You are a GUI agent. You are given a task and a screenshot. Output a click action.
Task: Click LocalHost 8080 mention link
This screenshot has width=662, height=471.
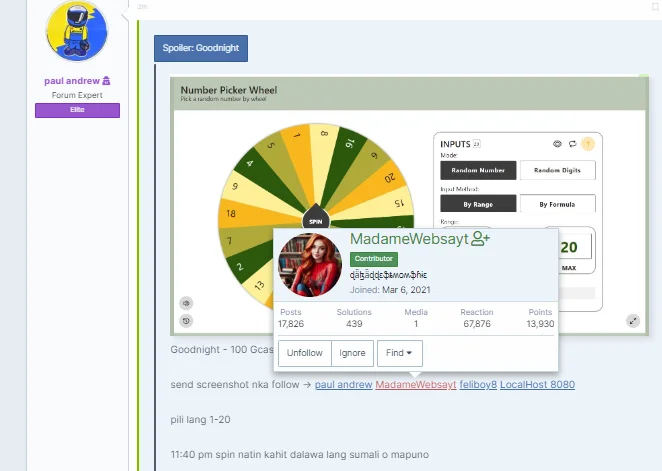(537, 384)
